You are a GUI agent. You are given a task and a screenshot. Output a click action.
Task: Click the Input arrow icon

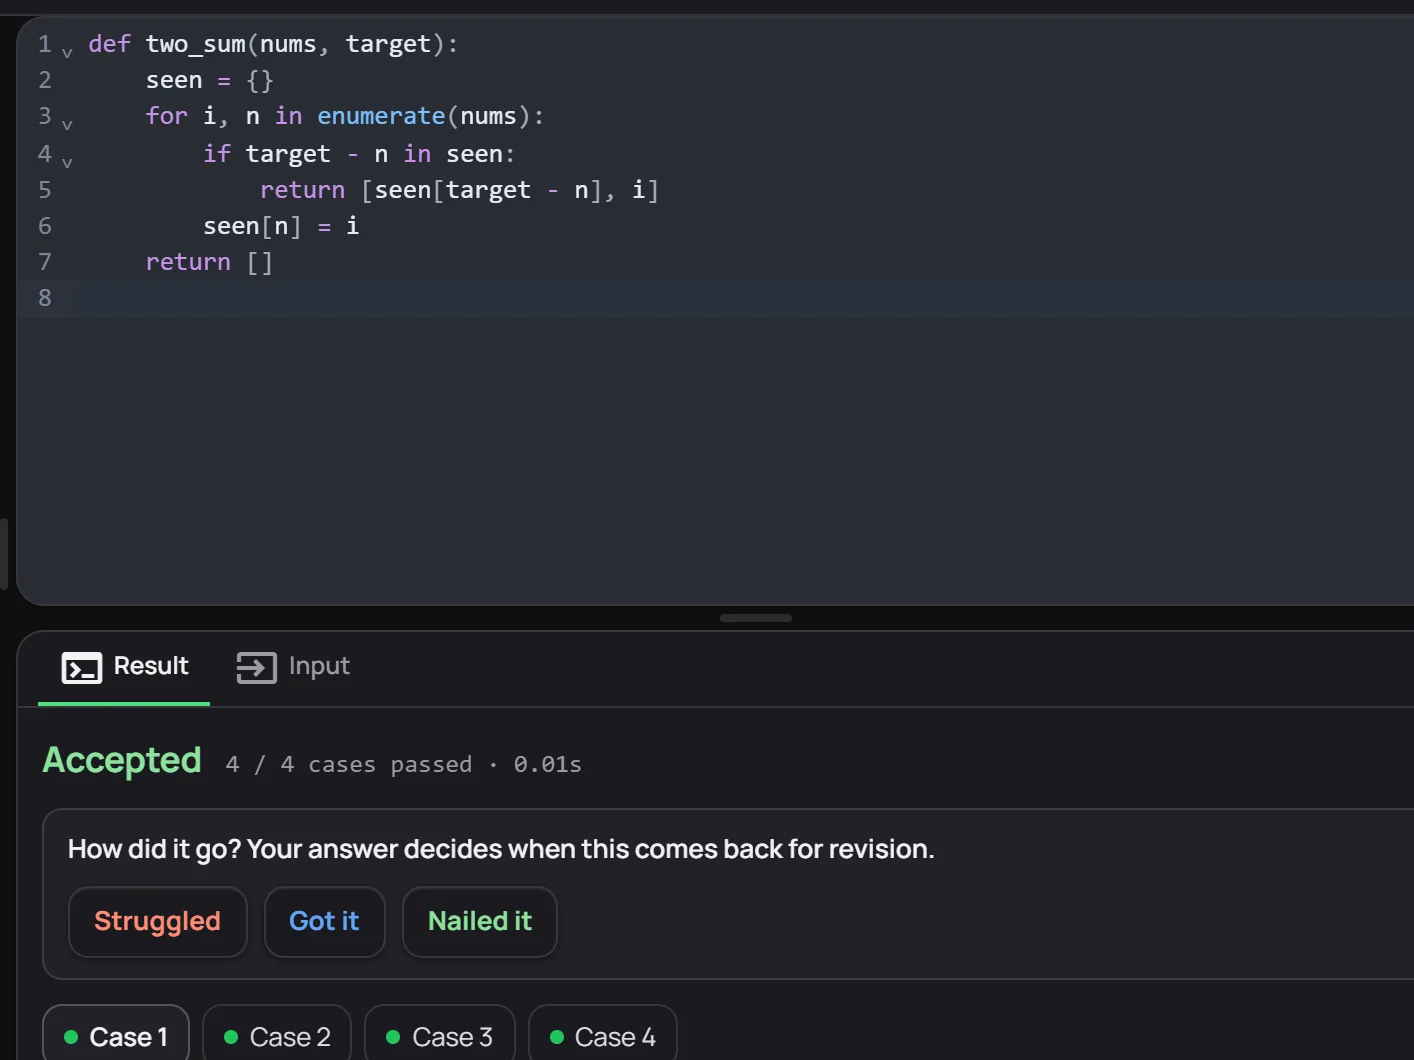(256, 668)
